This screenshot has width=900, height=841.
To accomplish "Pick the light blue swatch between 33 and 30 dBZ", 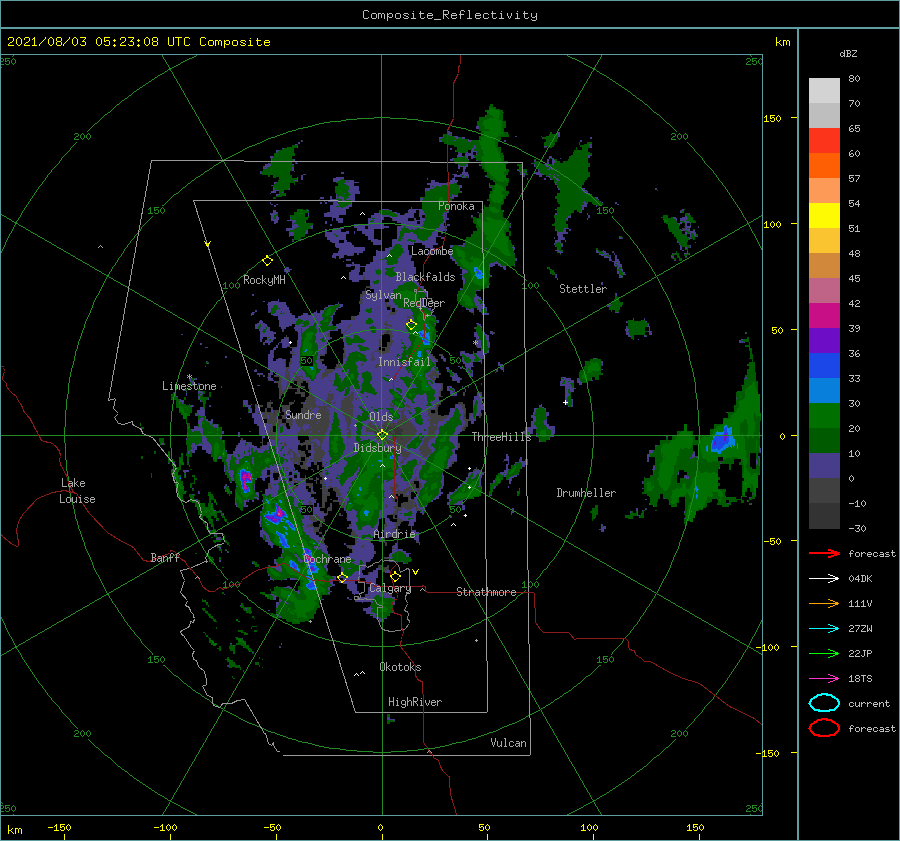I will pyautogui.click(x=824, y=390).
